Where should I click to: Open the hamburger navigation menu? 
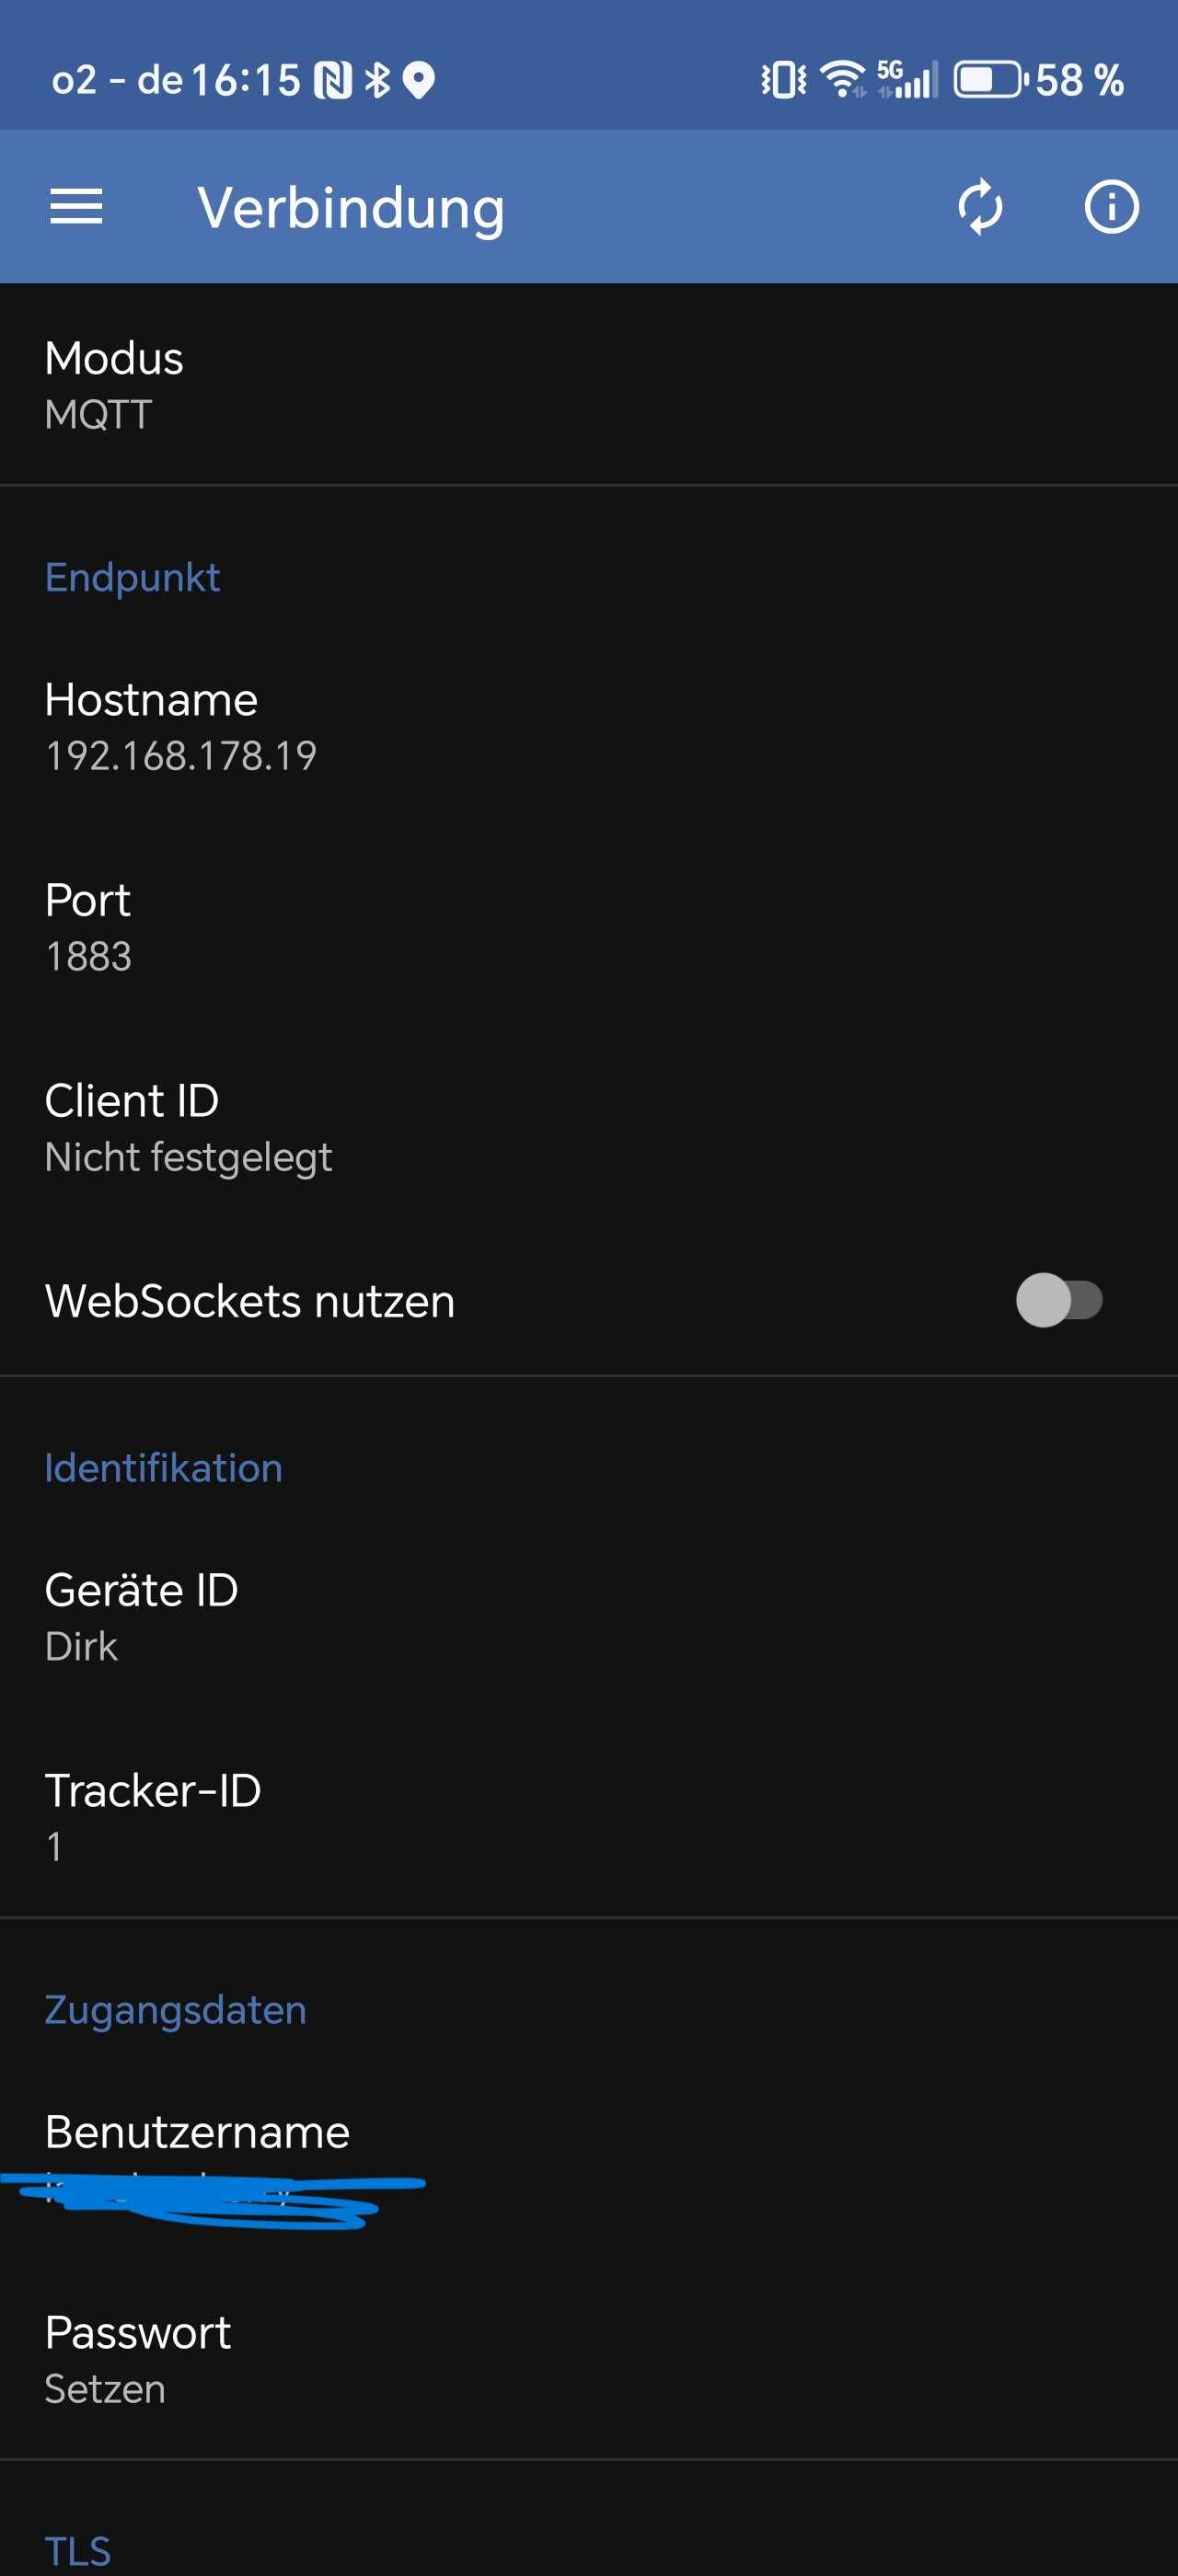(76, 207)
